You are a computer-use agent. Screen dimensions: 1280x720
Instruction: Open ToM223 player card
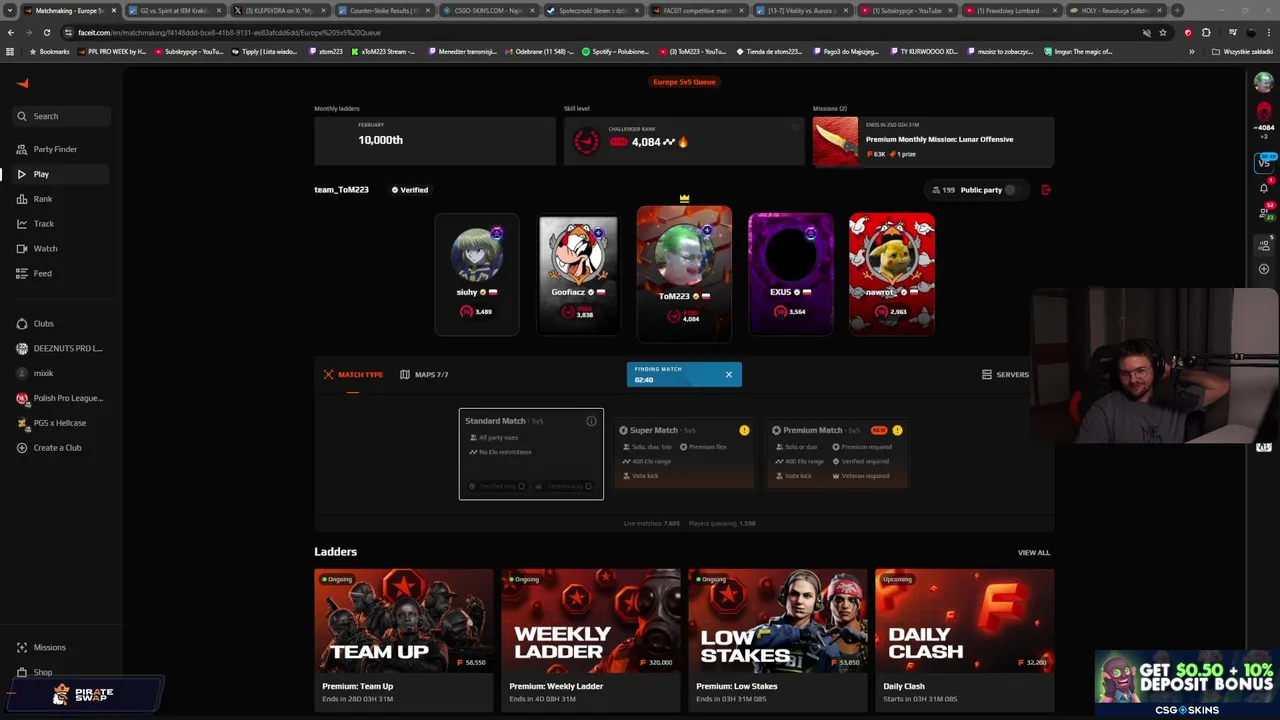click(684, 273)
